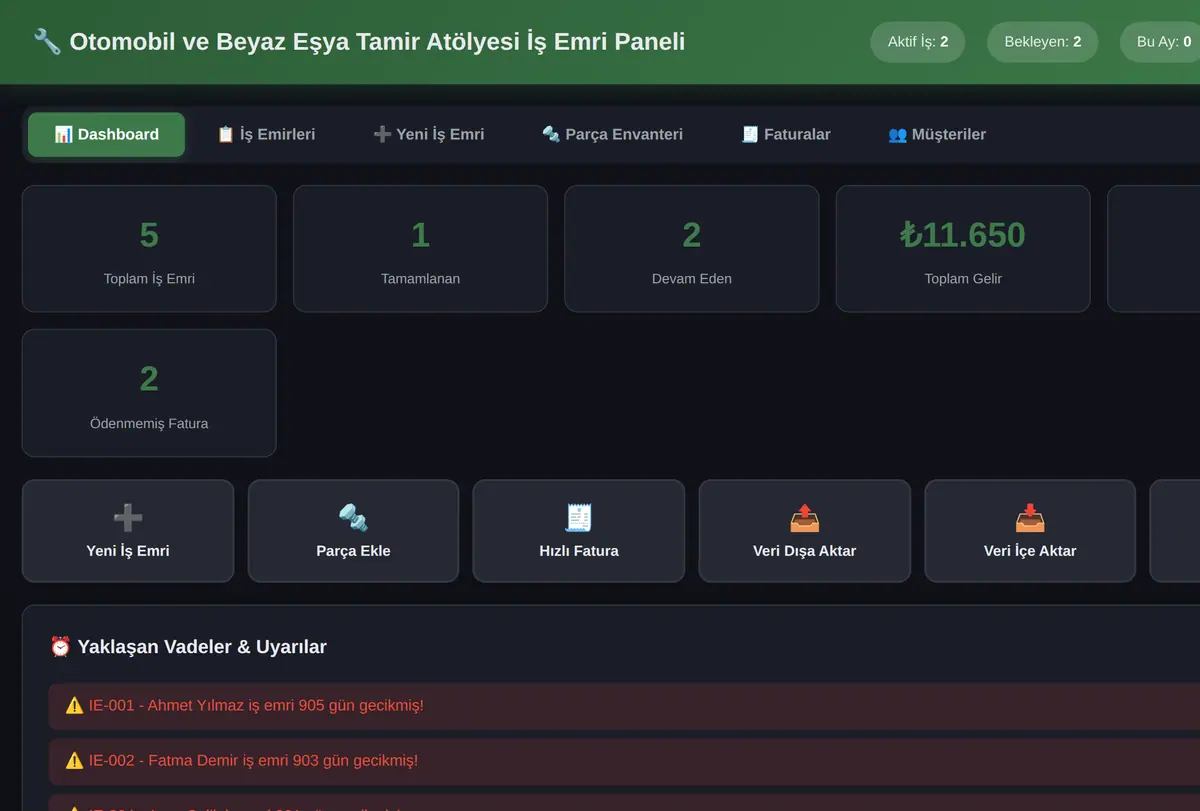Click the warning icon on the IE-002 alert
Viewport: 1200px width, 811px height.
click(x=74, y=761)
